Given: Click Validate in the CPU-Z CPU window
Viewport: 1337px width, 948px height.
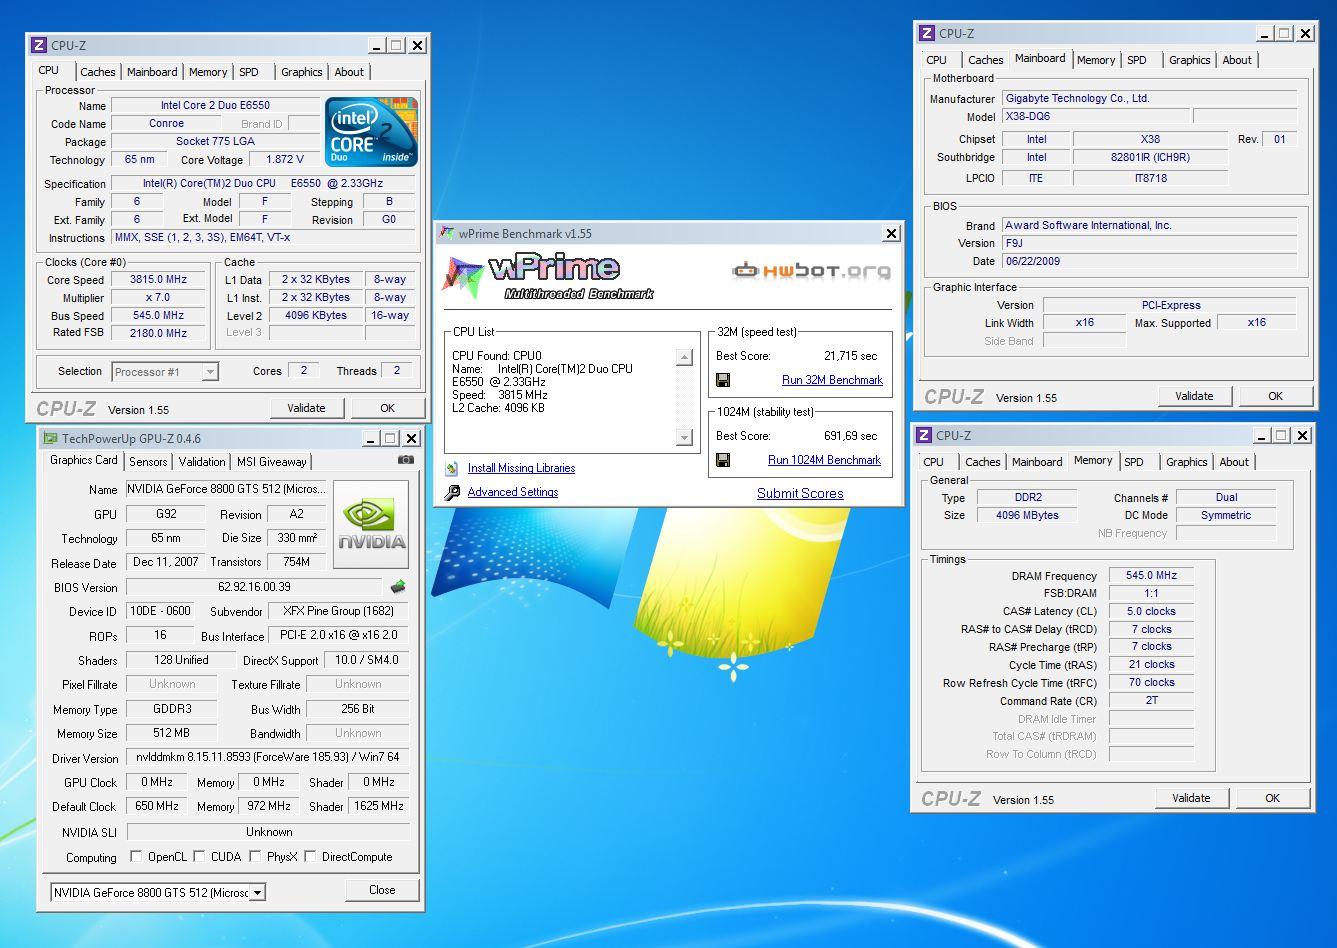Looking at the screenshot, I should [307, 408].
